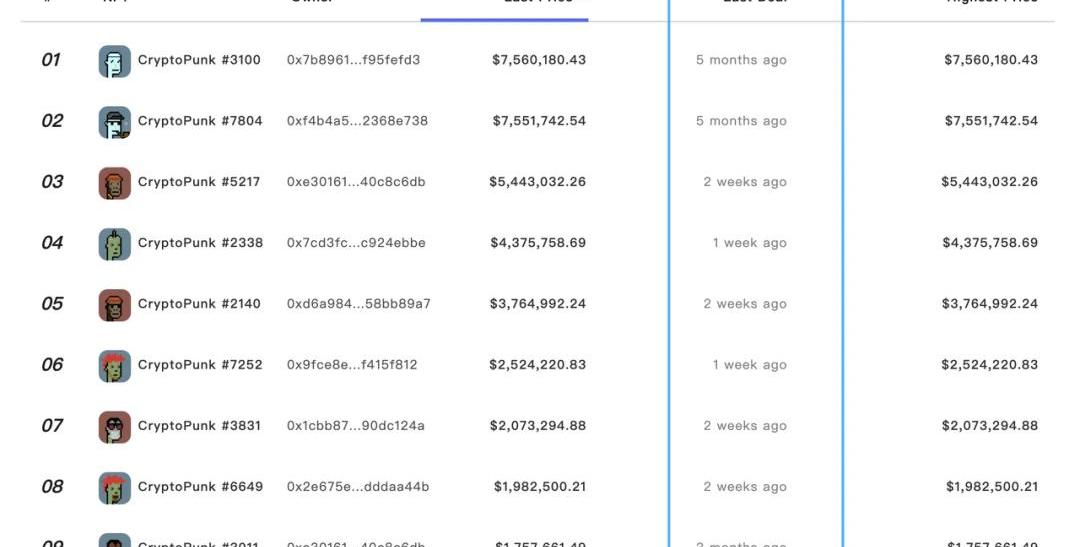Visit owner address 0xf4b4a5...2368e738
Screen dimensions: 1080x547
click(x=357, y=121)
